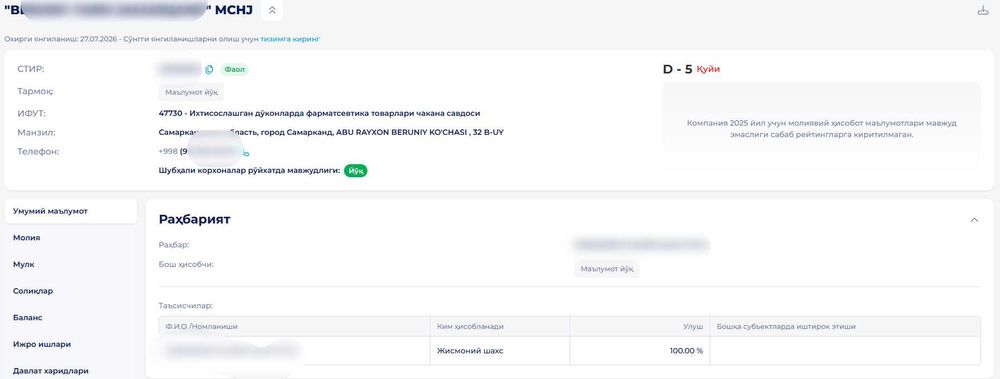The image size is (1000, 379).
Task: Select the 'Умумий маълумот' sidebar tab
Action: 70,211
